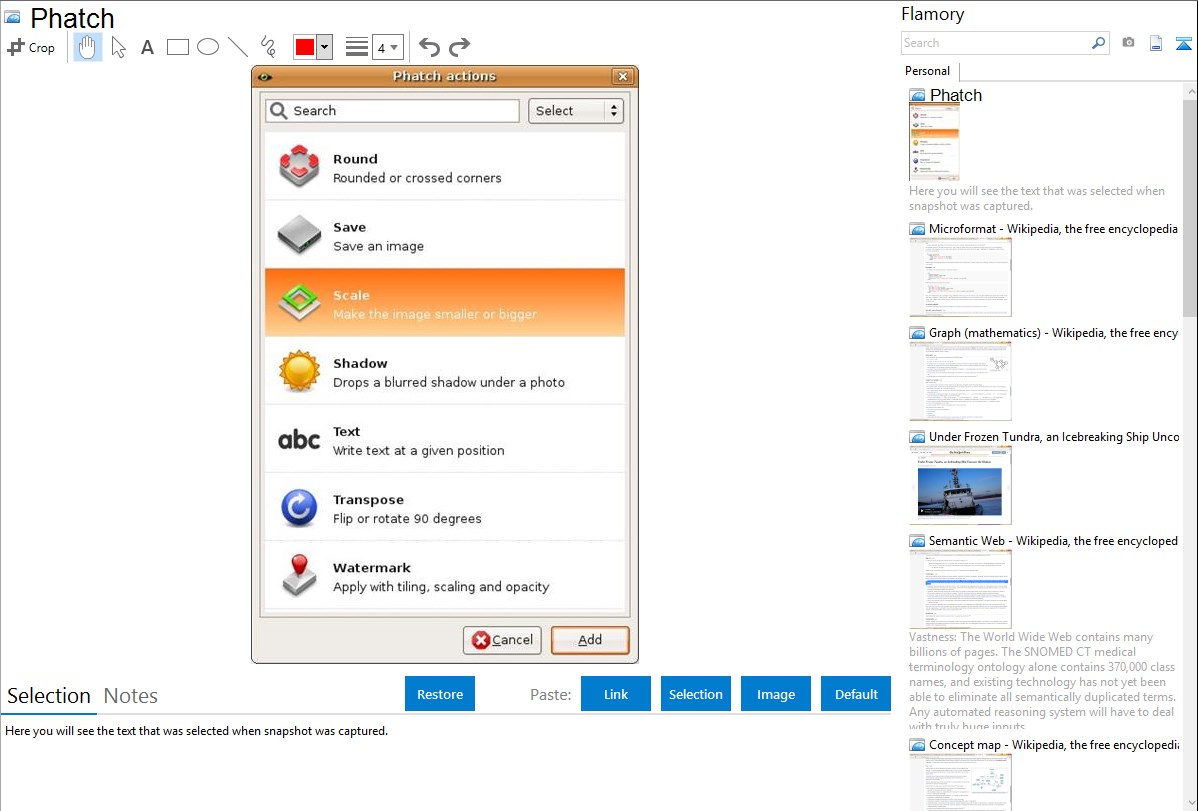Switch to the Notes tab
The image size is (1198, 811).
(x=131, y=696)
